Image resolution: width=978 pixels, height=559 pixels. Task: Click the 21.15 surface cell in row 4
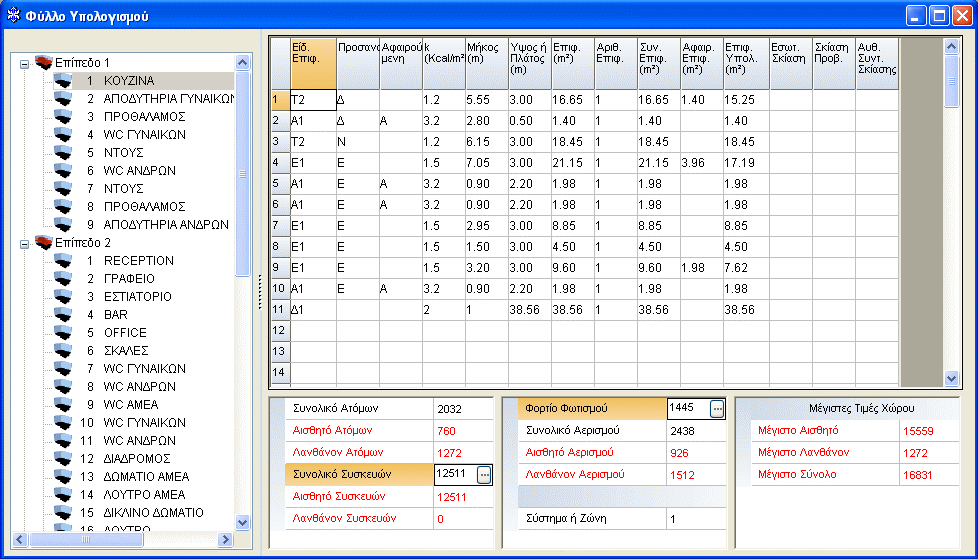[573, 163]
